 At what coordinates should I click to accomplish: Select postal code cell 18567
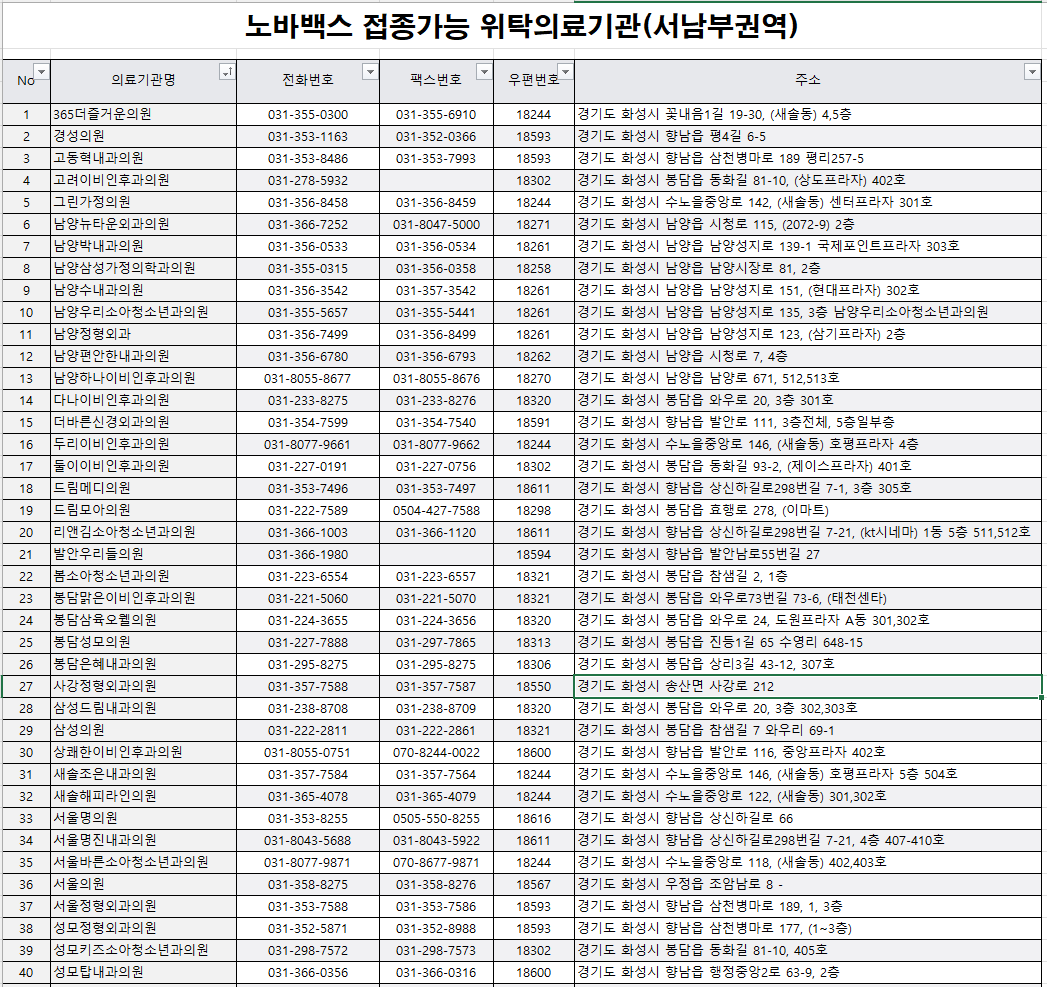pyautogui.click(x=534, y=885)
